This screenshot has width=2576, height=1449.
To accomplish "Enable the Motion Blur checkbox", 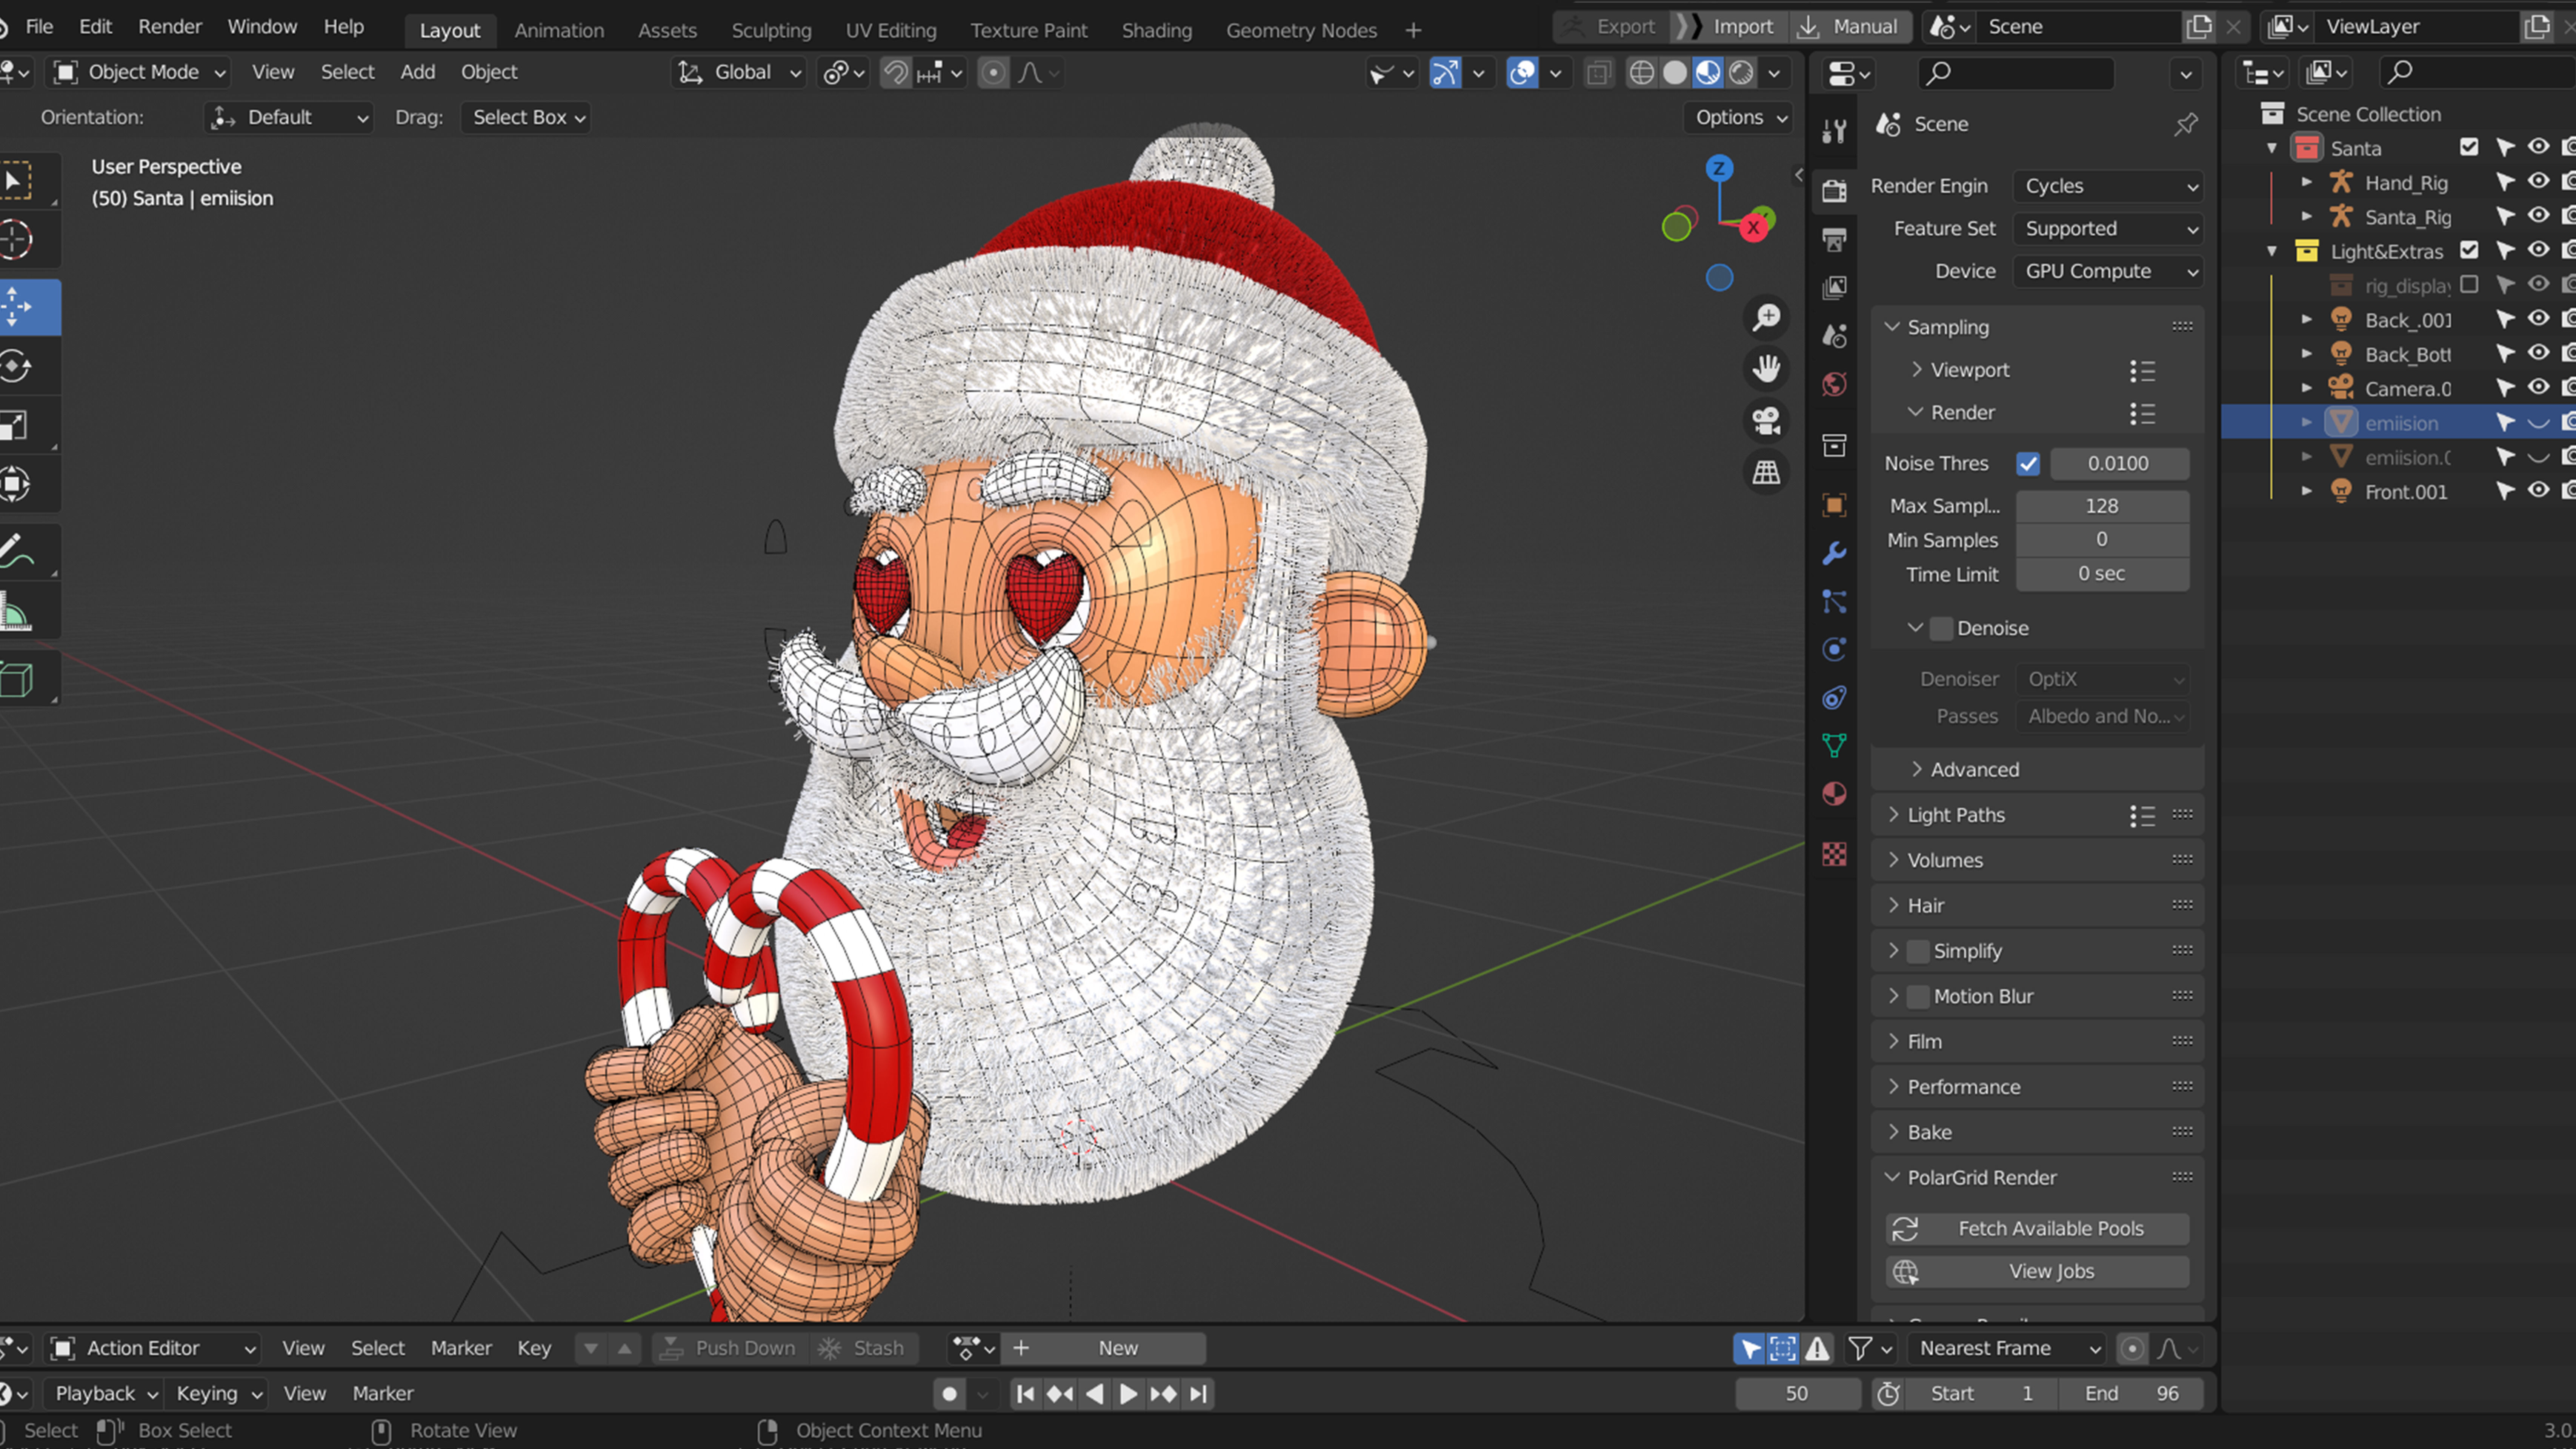I will coord(1918,996).
